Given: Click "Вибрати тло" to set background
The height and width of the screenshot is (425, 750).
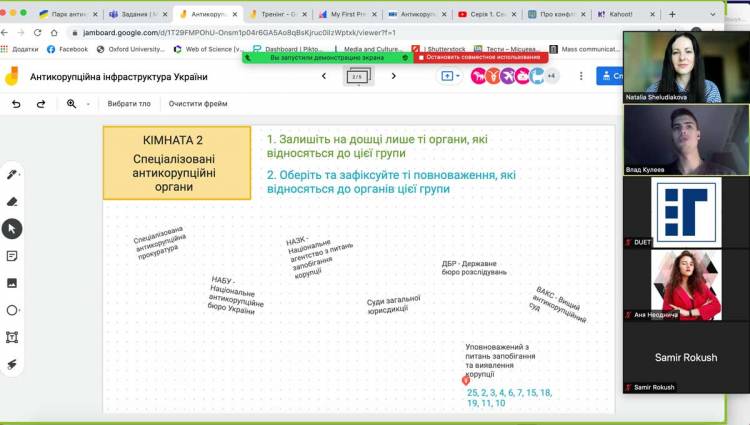Looking at the screenshot, I should pos(129,104).
